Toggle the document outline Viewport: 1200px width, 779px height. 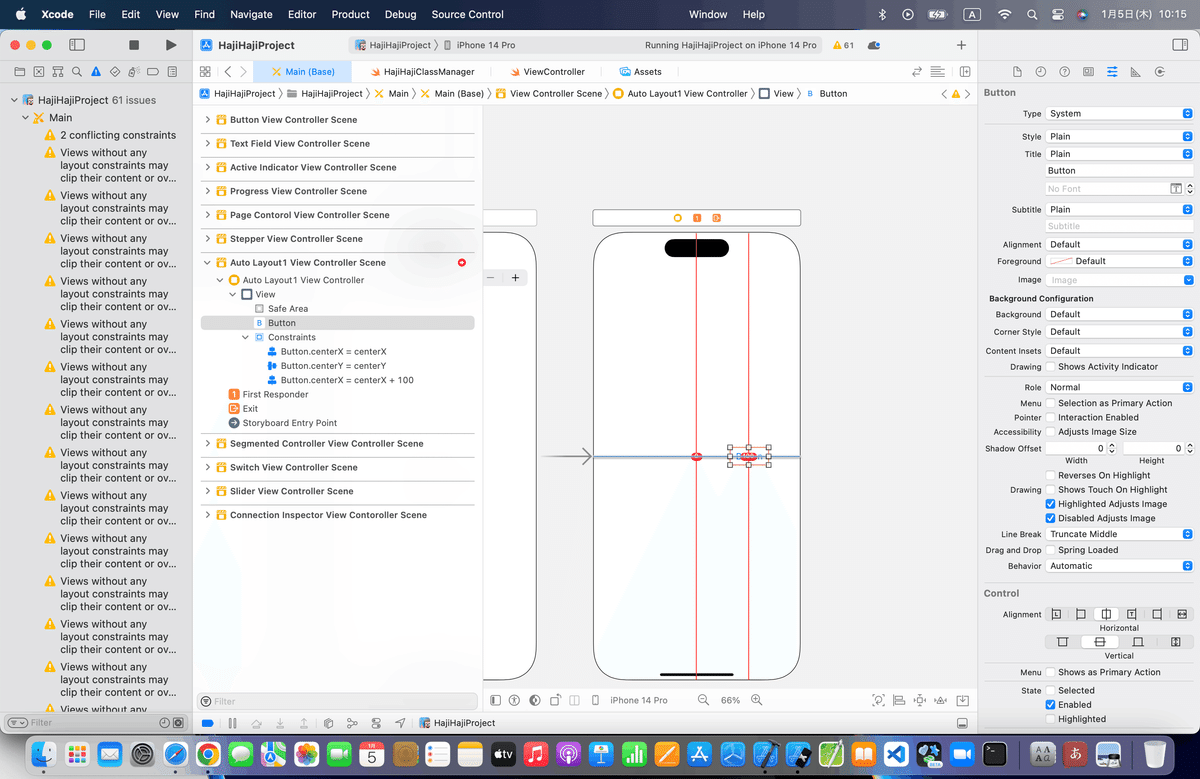(496, 700)
